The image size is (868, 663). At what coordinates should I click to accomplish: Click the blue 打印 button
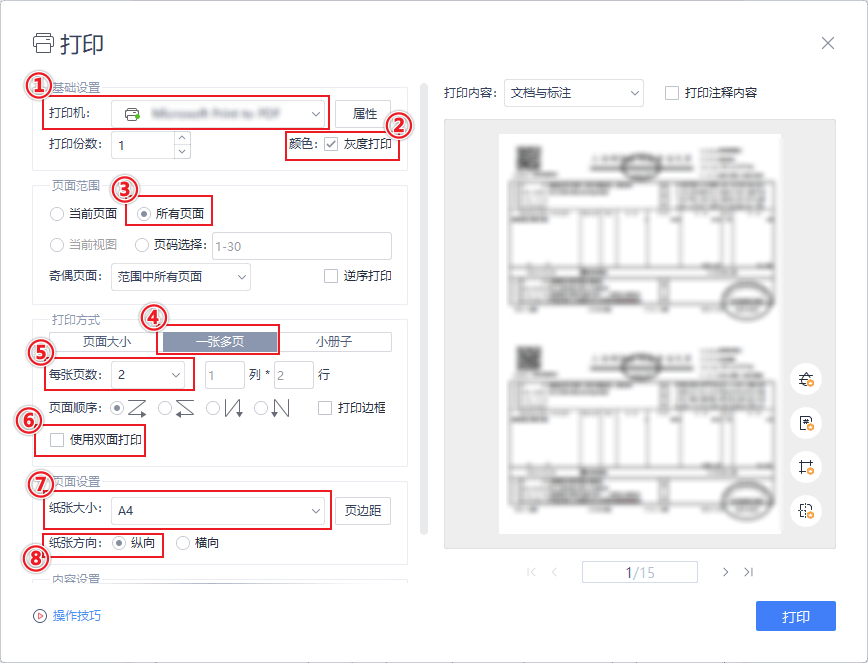(795, 616)
